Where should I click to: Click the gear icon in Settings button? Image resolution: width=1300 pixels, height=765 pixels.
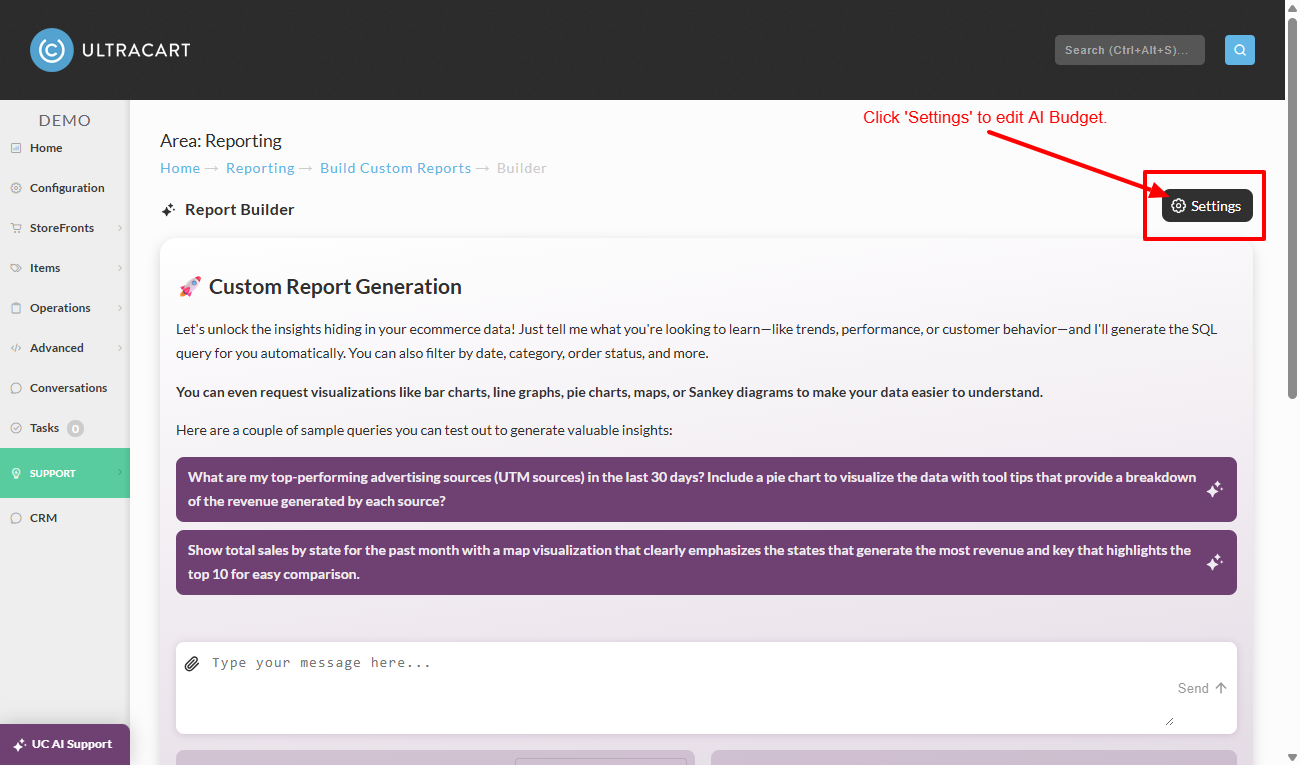(1179, 206)
